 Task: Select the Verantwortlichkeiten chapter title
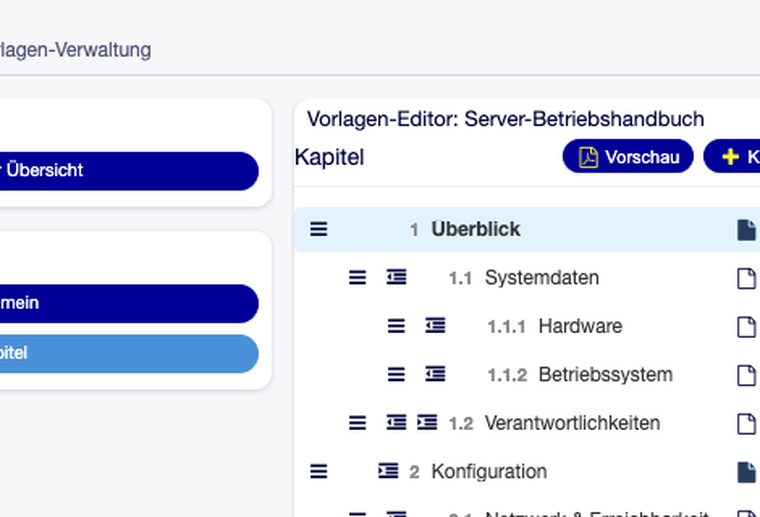tap(572, 423)
